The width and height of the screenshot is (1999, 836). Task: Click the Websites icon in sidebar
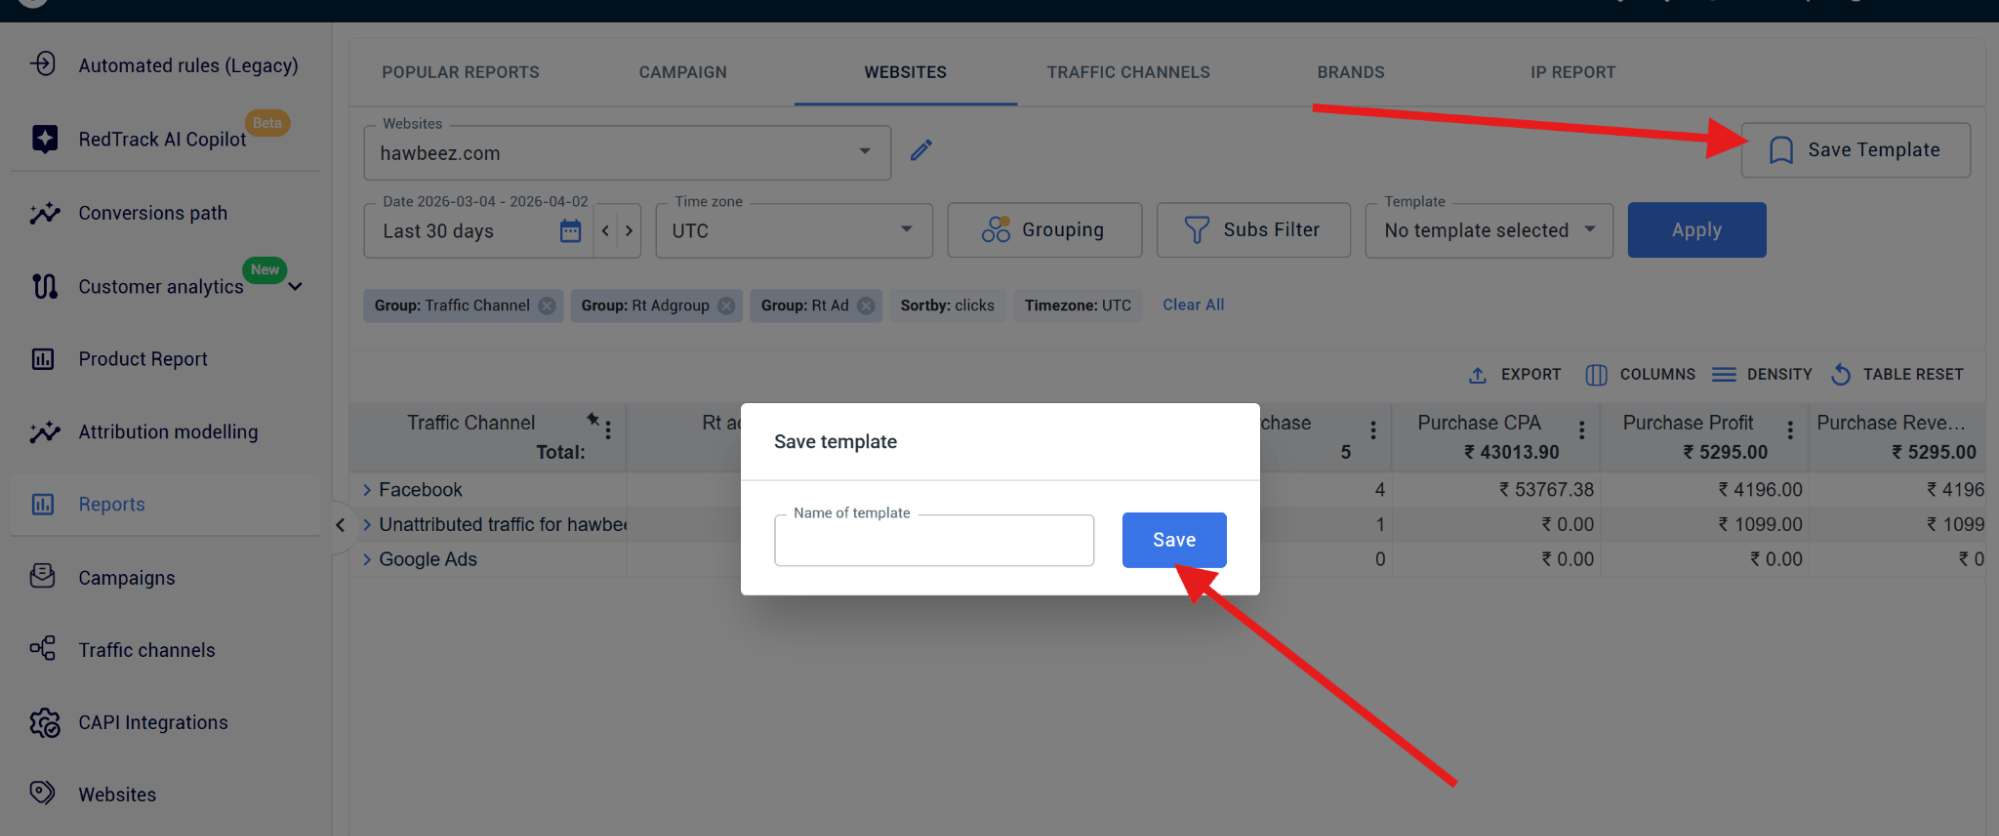click(x=43, y=793)
